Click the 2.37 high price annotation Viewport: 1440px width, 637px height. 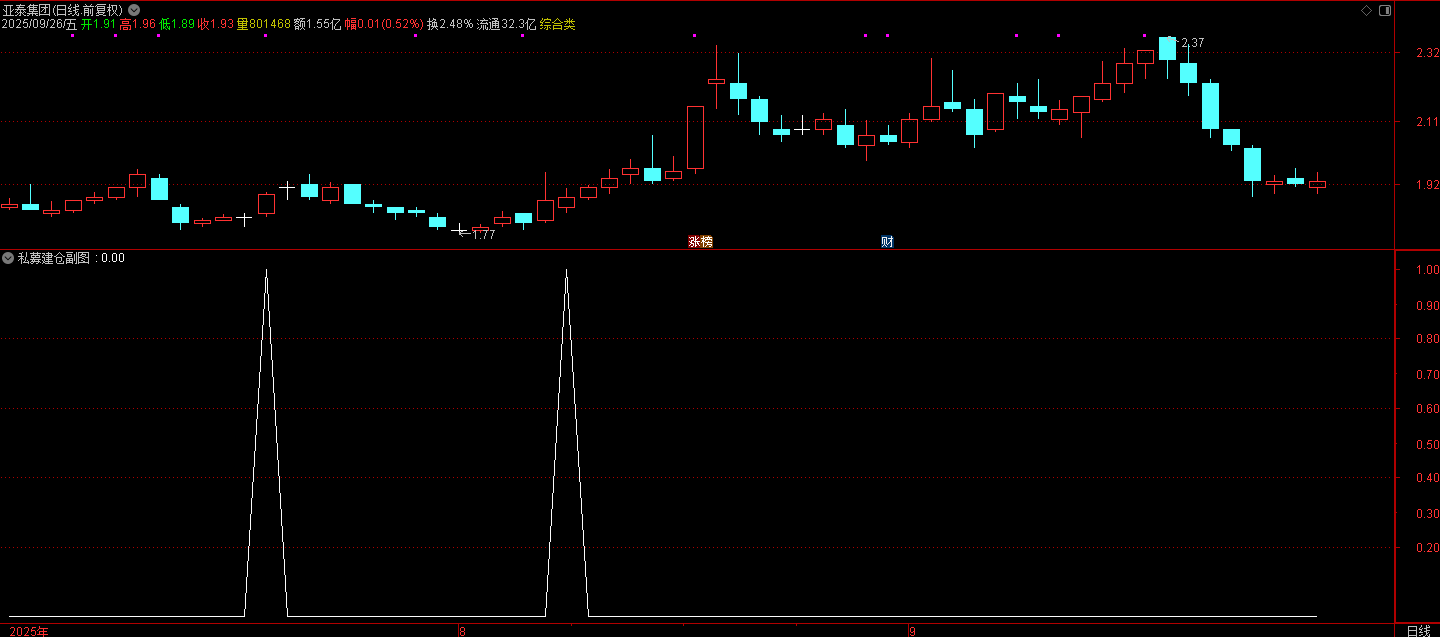[x=1192, y=43]
